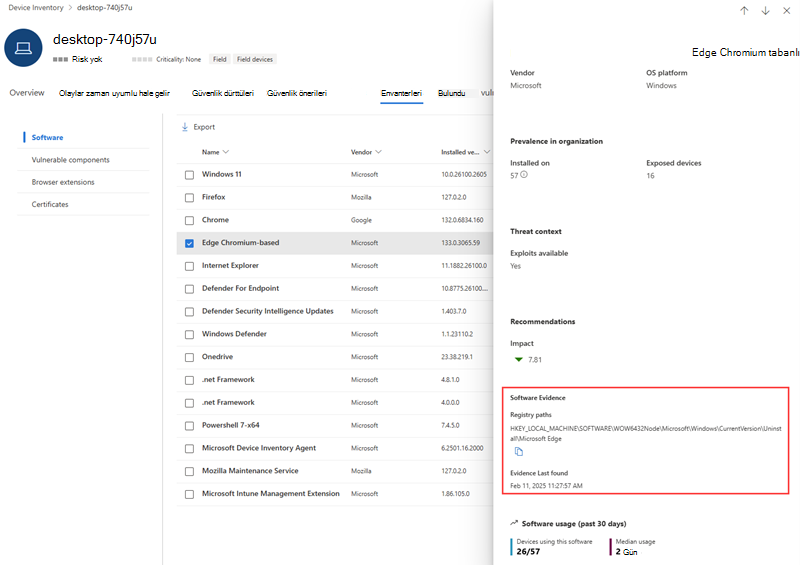This screenshot has width=800, height=565.
Task: Click the Edge version 133.0.3065.59 cell
Action: coord(460,243)
